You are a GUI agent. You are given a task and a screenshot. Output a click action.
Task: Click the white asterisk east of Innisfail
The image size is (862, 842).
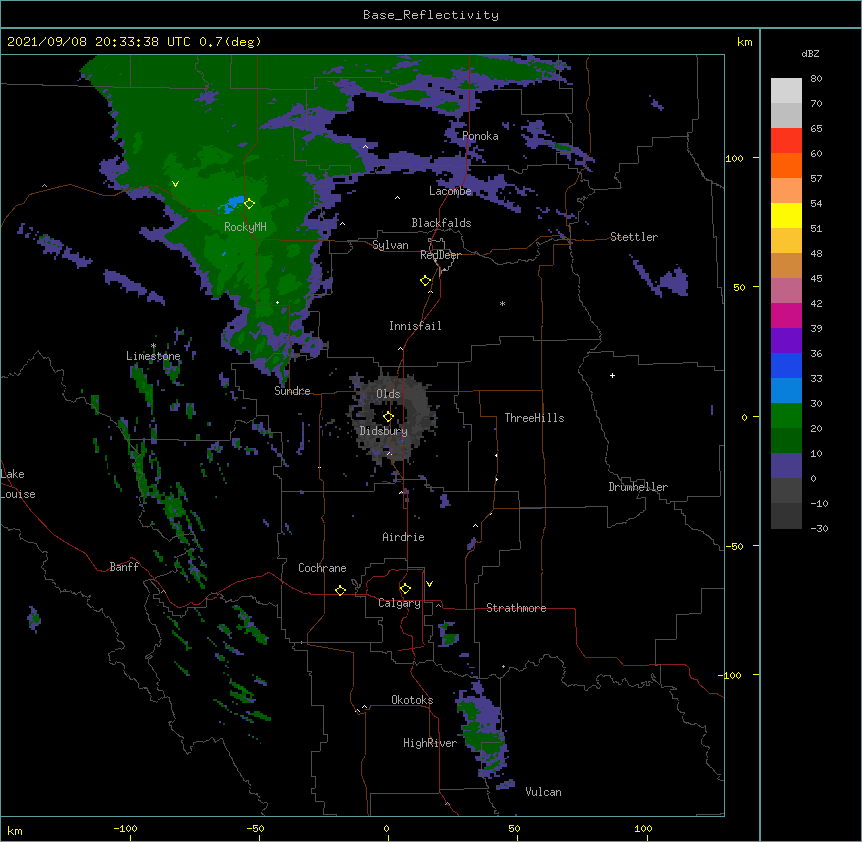click(x=502, y=304)
